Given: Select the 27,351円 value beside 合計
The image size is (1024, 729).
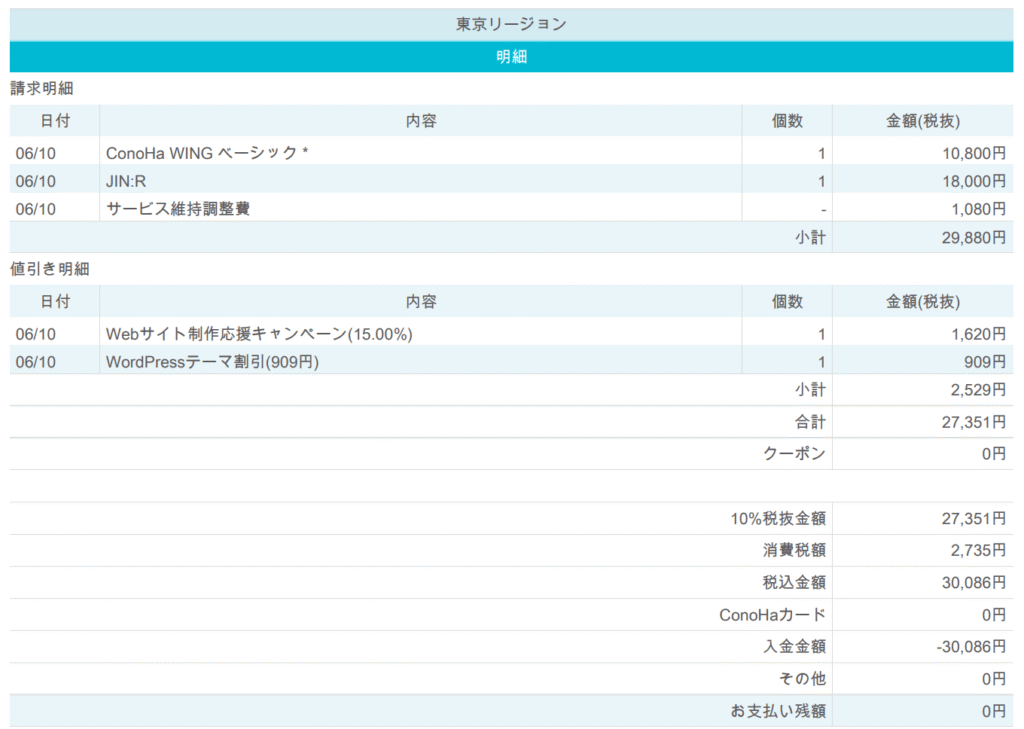Looking at the screenshot, I should pos(974,422).
